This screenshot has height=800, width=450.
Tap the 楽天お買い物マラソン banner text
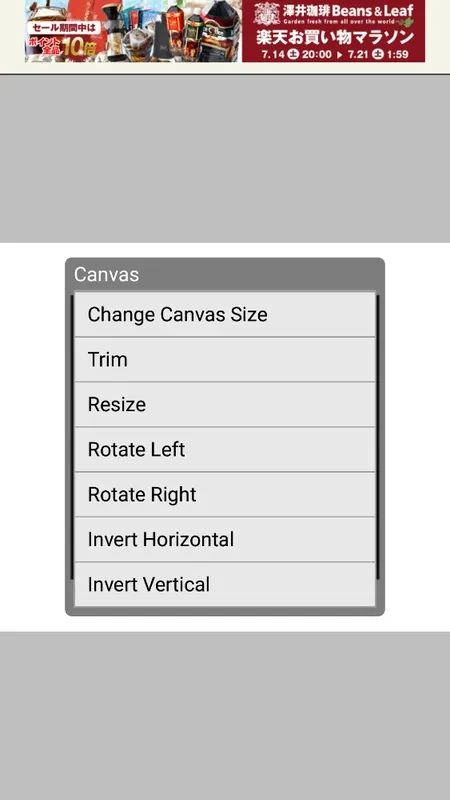[x=335, y=37]
